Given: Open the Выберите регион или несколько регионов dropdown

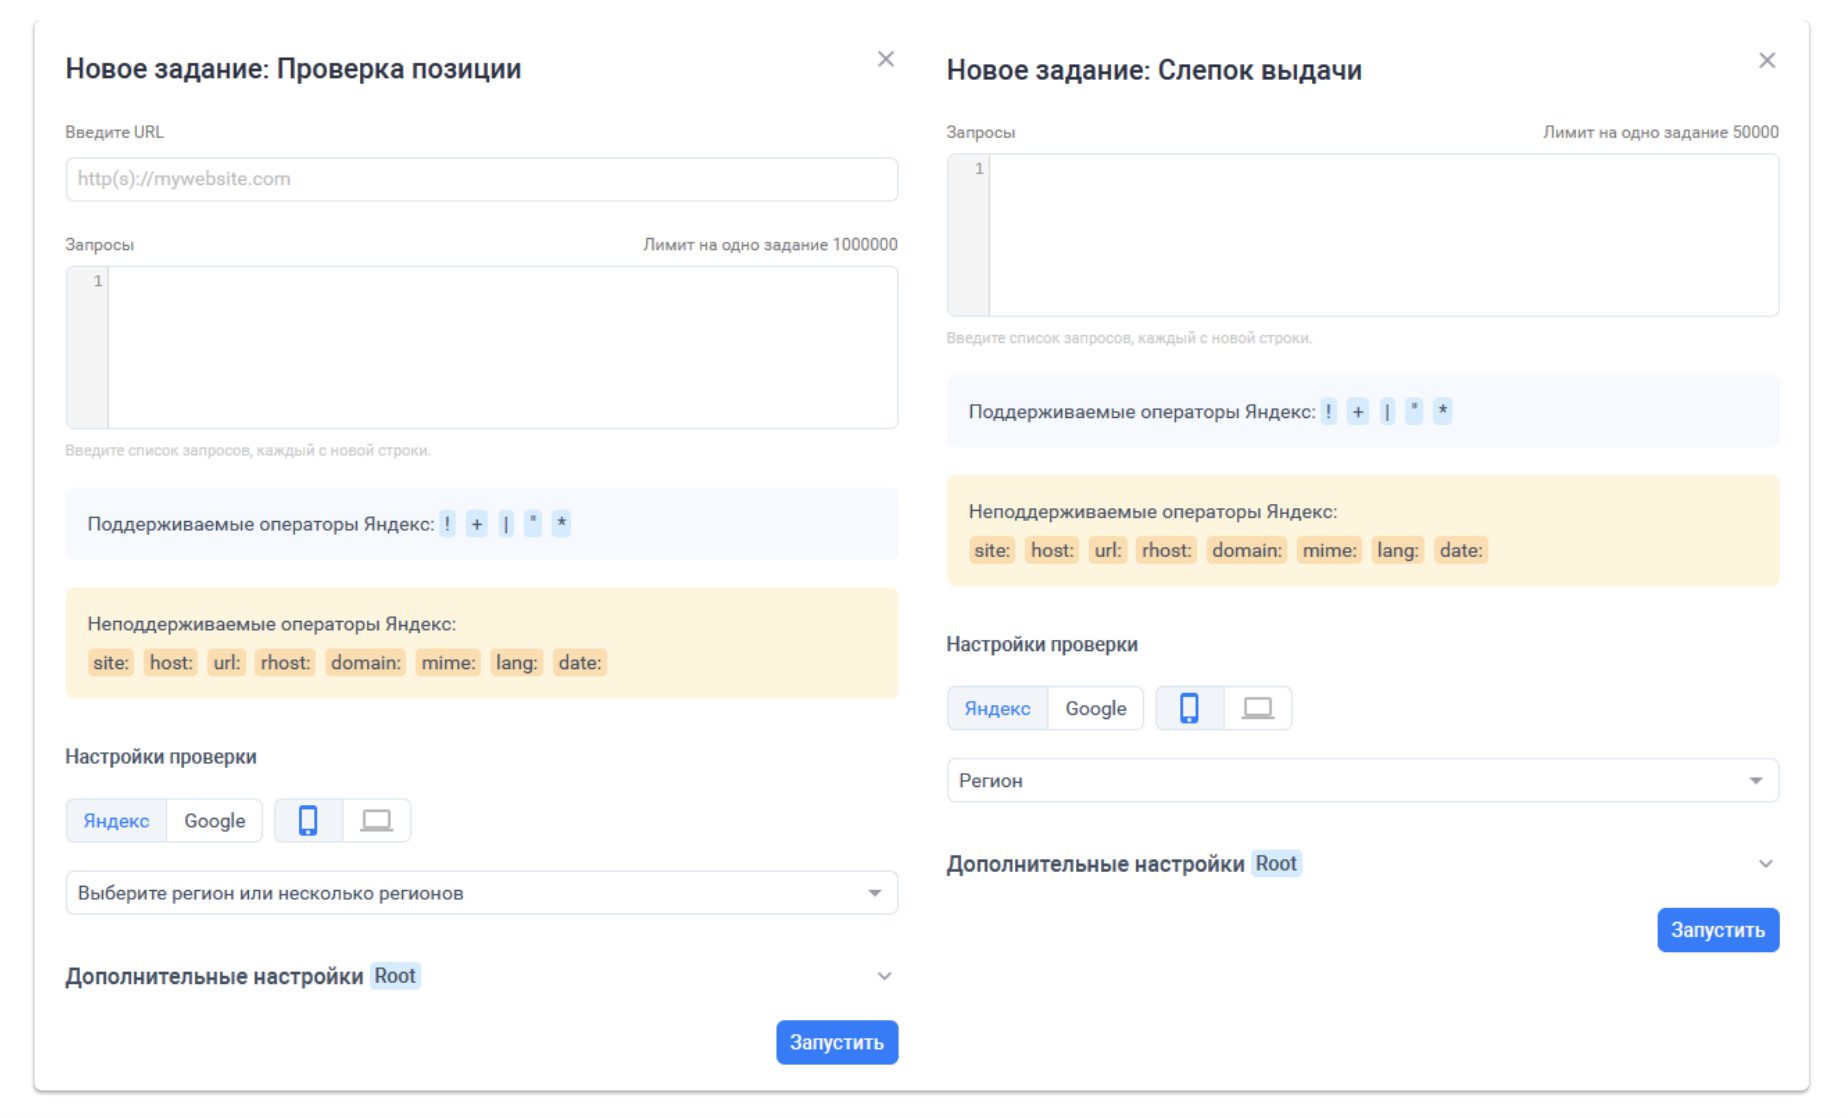Looking at the screenshot, I should point(482,893).
